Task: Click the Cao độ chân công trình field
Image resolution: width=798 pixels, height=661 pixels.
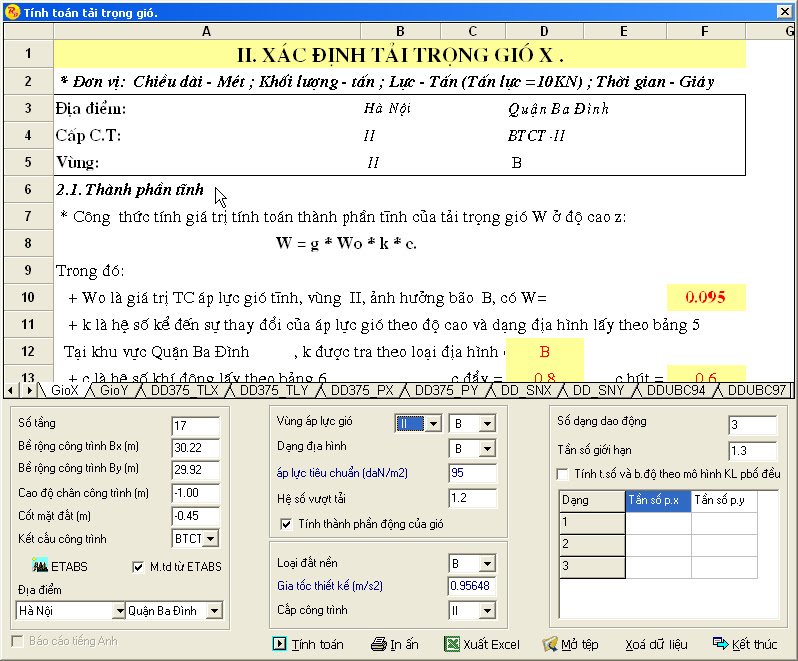Action: click(195, 493)
